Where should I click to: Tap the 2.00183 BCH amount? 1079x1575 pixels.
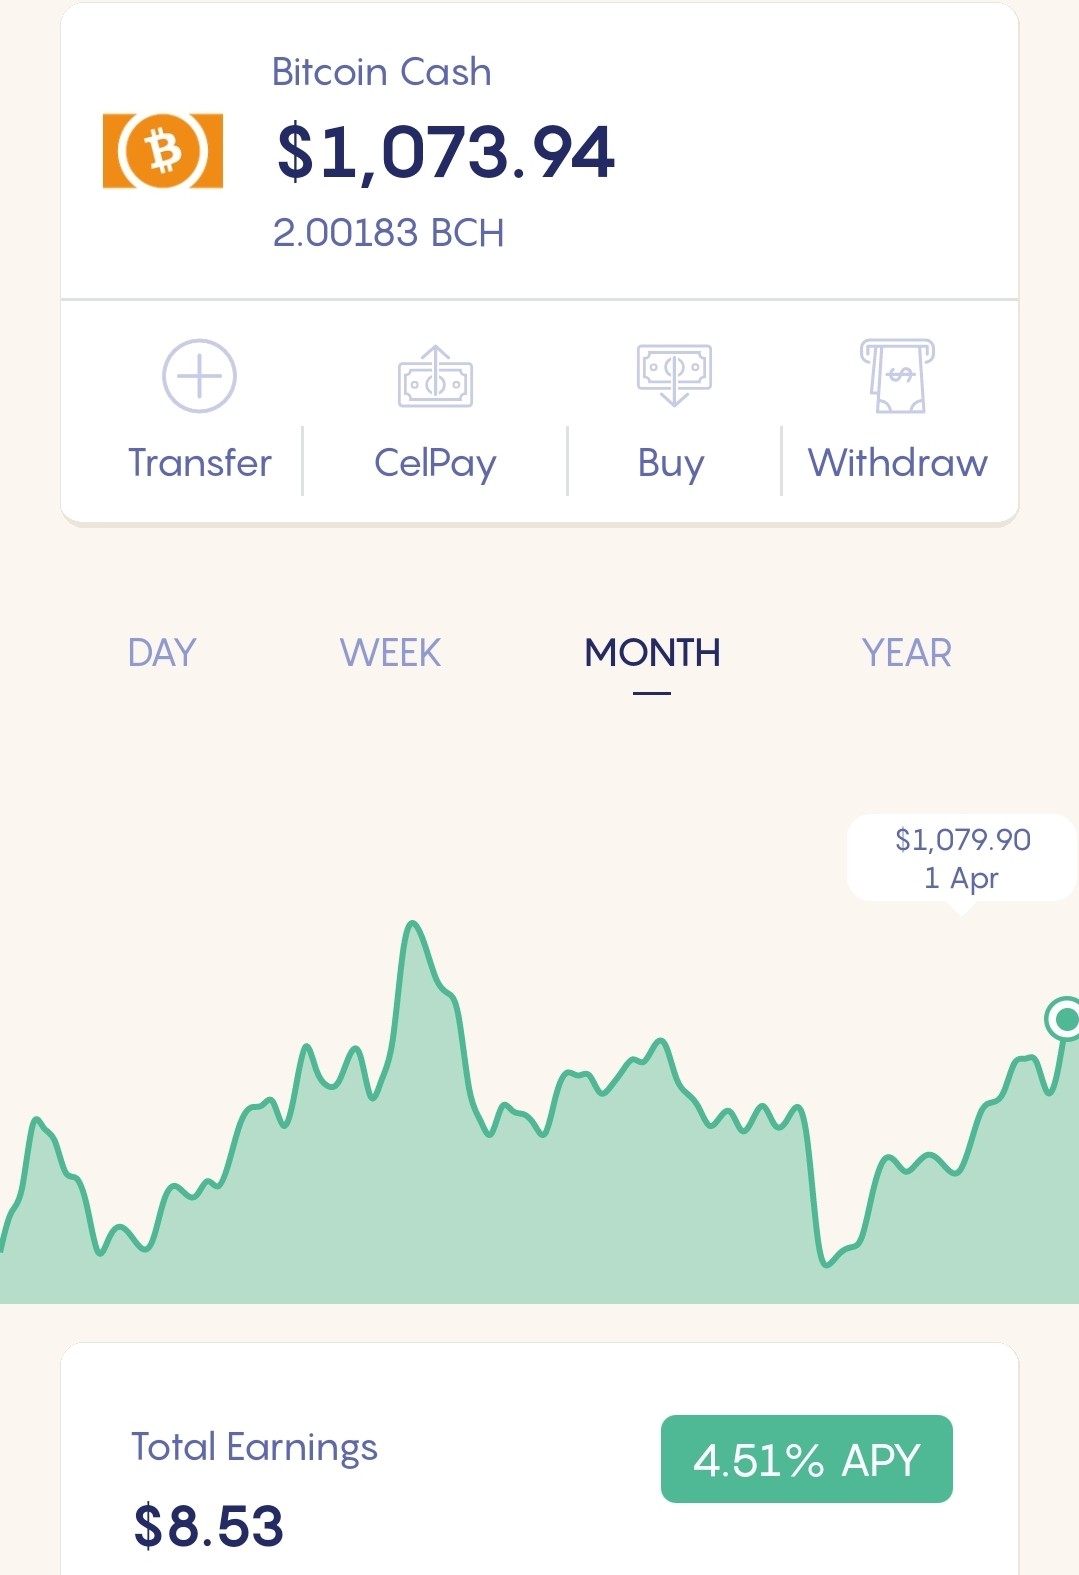pyautogui.click(x=388, y=233)
